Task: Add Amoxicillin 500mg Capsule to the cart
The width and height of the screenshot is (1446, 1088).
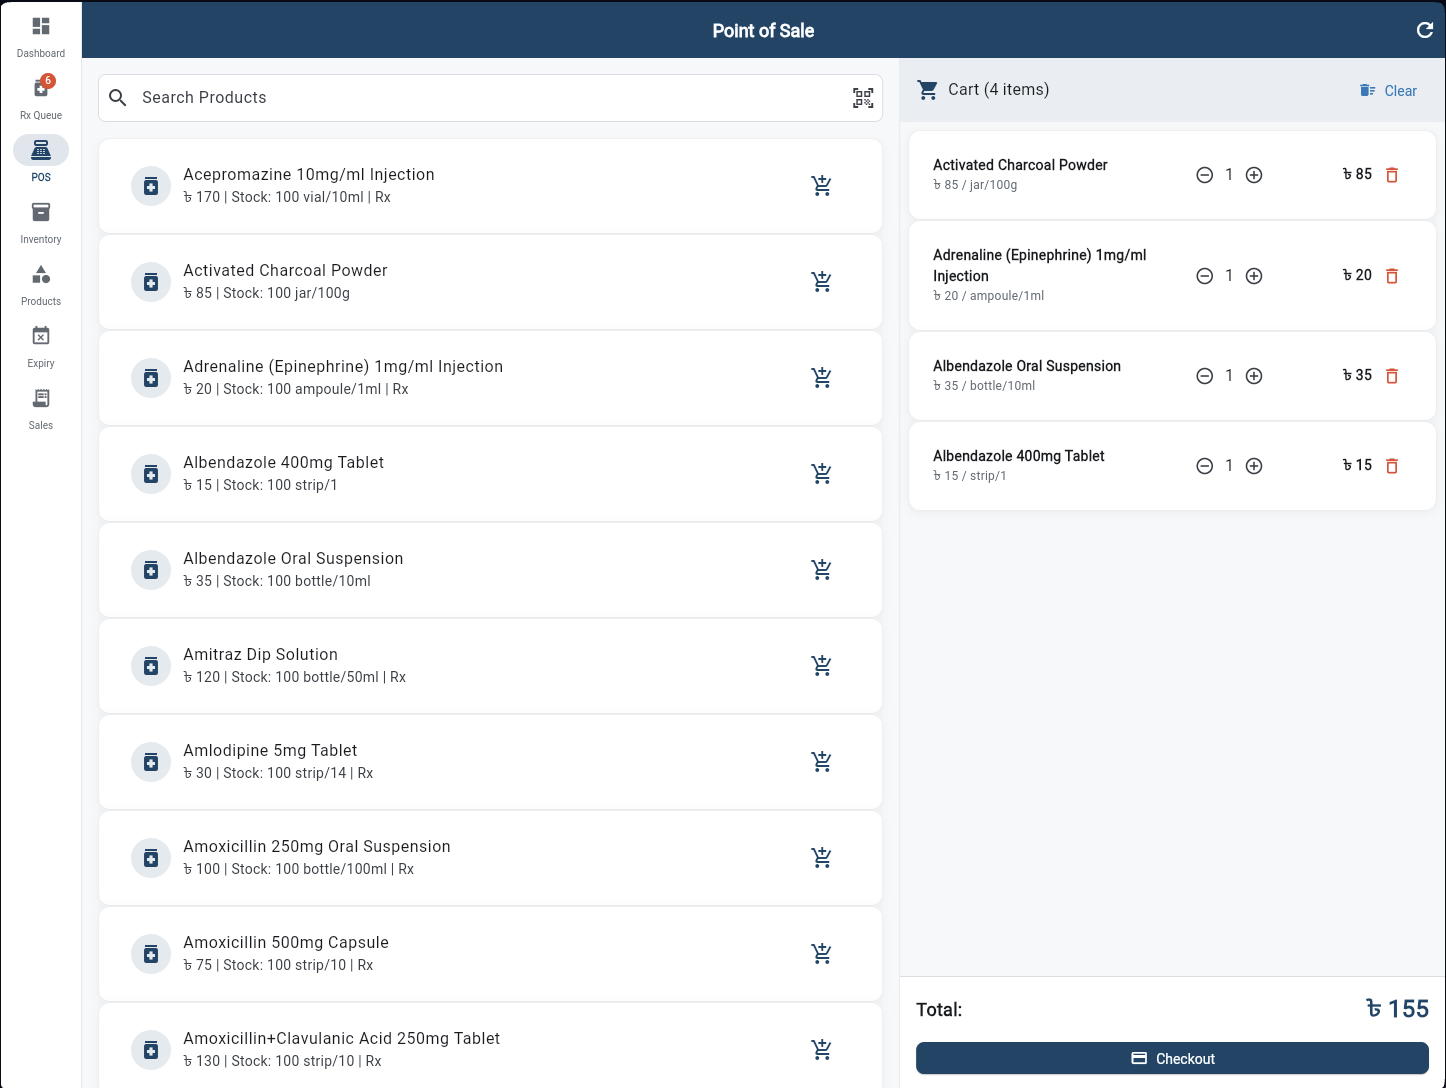Action: 821,953
